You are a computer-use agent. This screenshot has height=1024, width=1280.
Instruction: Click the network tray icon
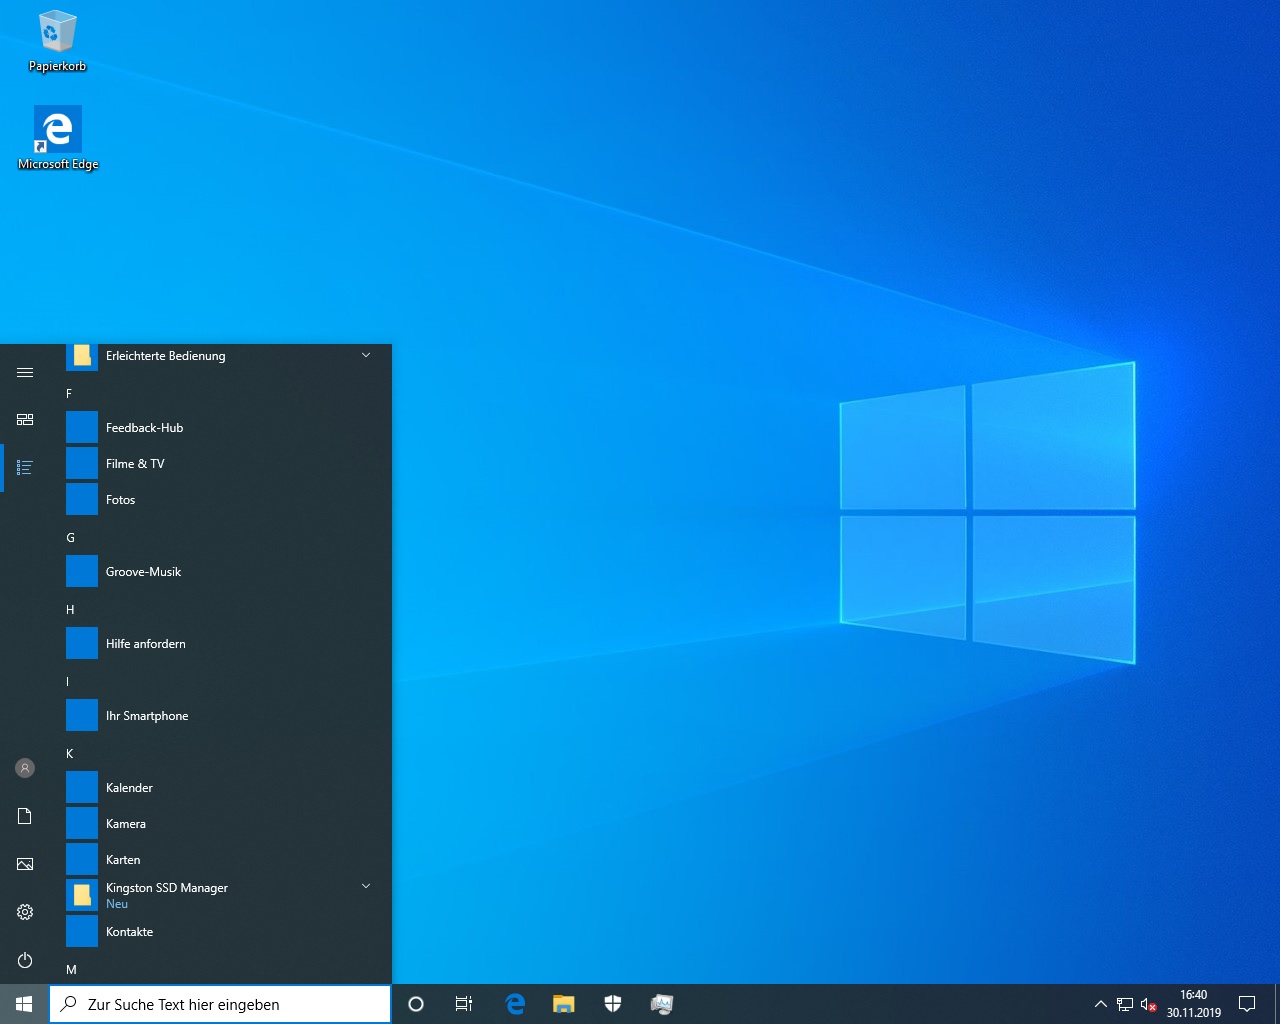(x=1125, y=1004)
